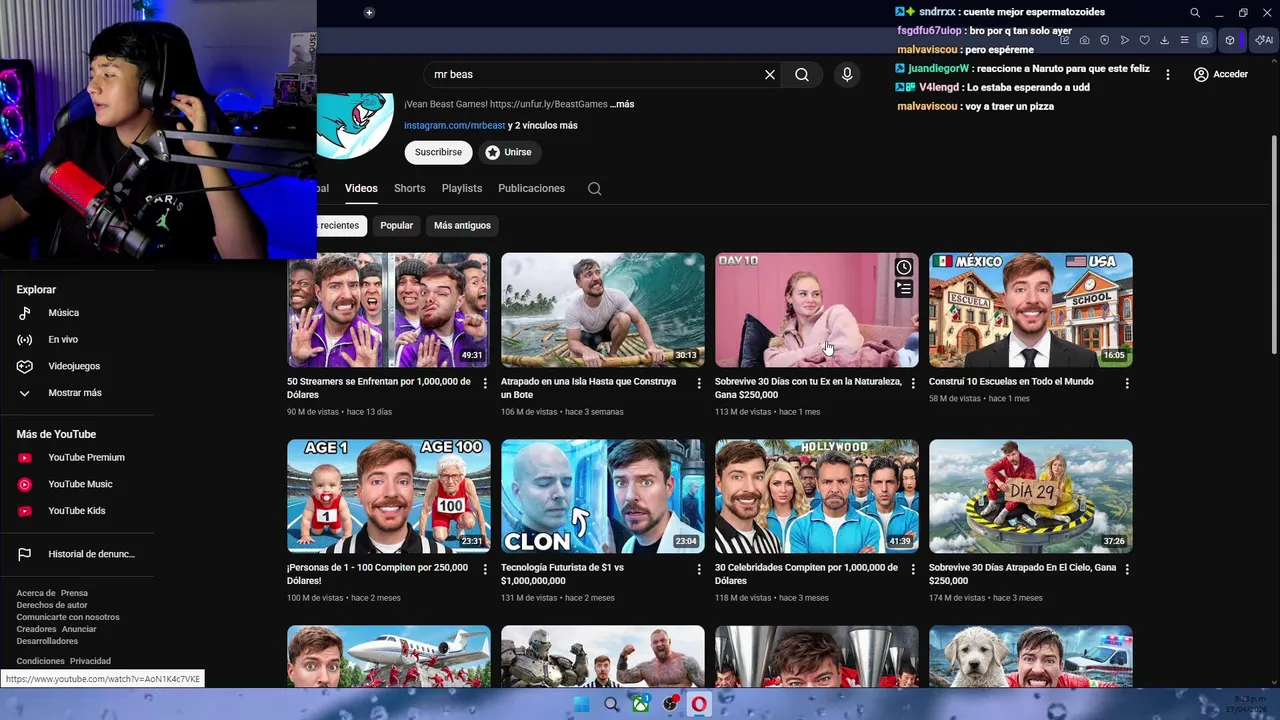This screenshot has width=1280, height=720.
Task: Select Más recientes sort chip
Action: pyautogui.click(x=340, y=225)
